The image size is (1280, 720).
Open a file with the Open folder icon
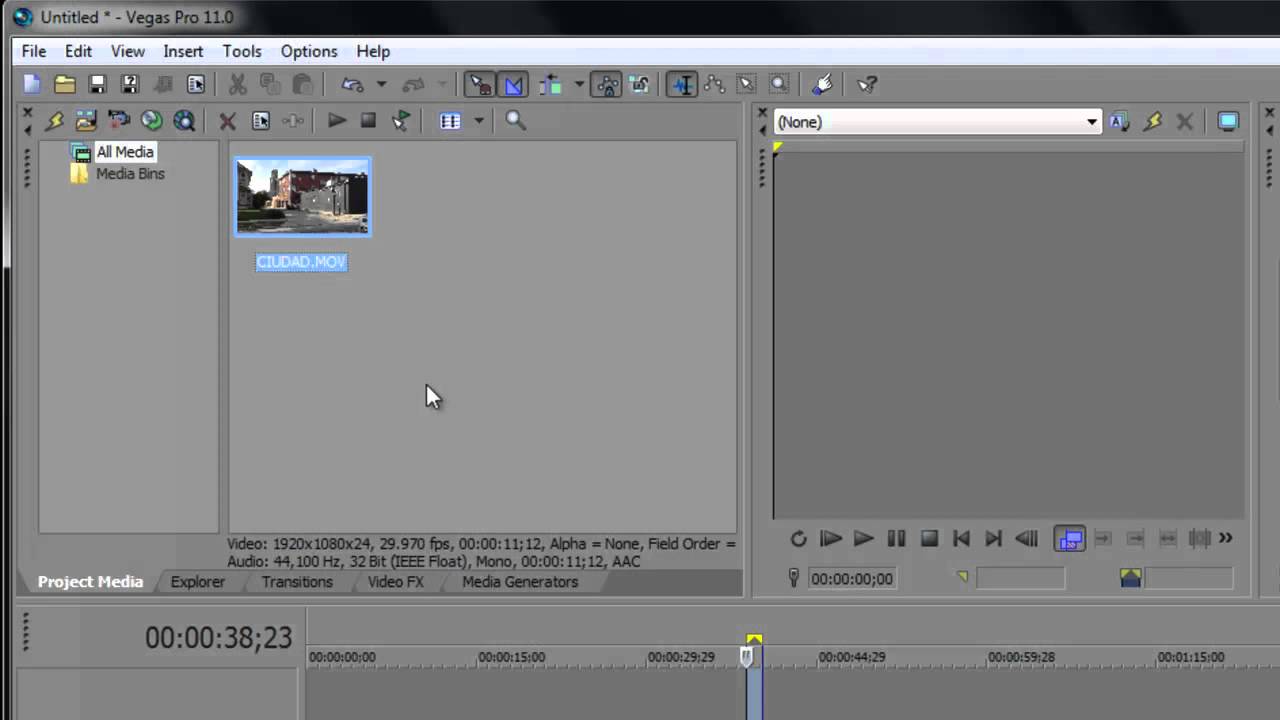pos(65,85)
